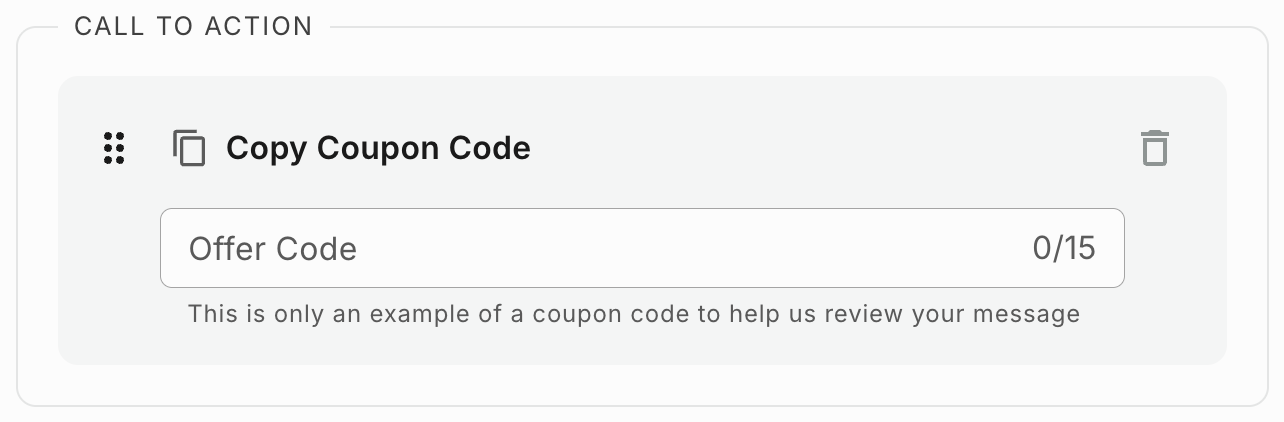Click the copy icon beside Copy Coupon Code
This screenshot has height=422, width=1284.
[189, 148]
